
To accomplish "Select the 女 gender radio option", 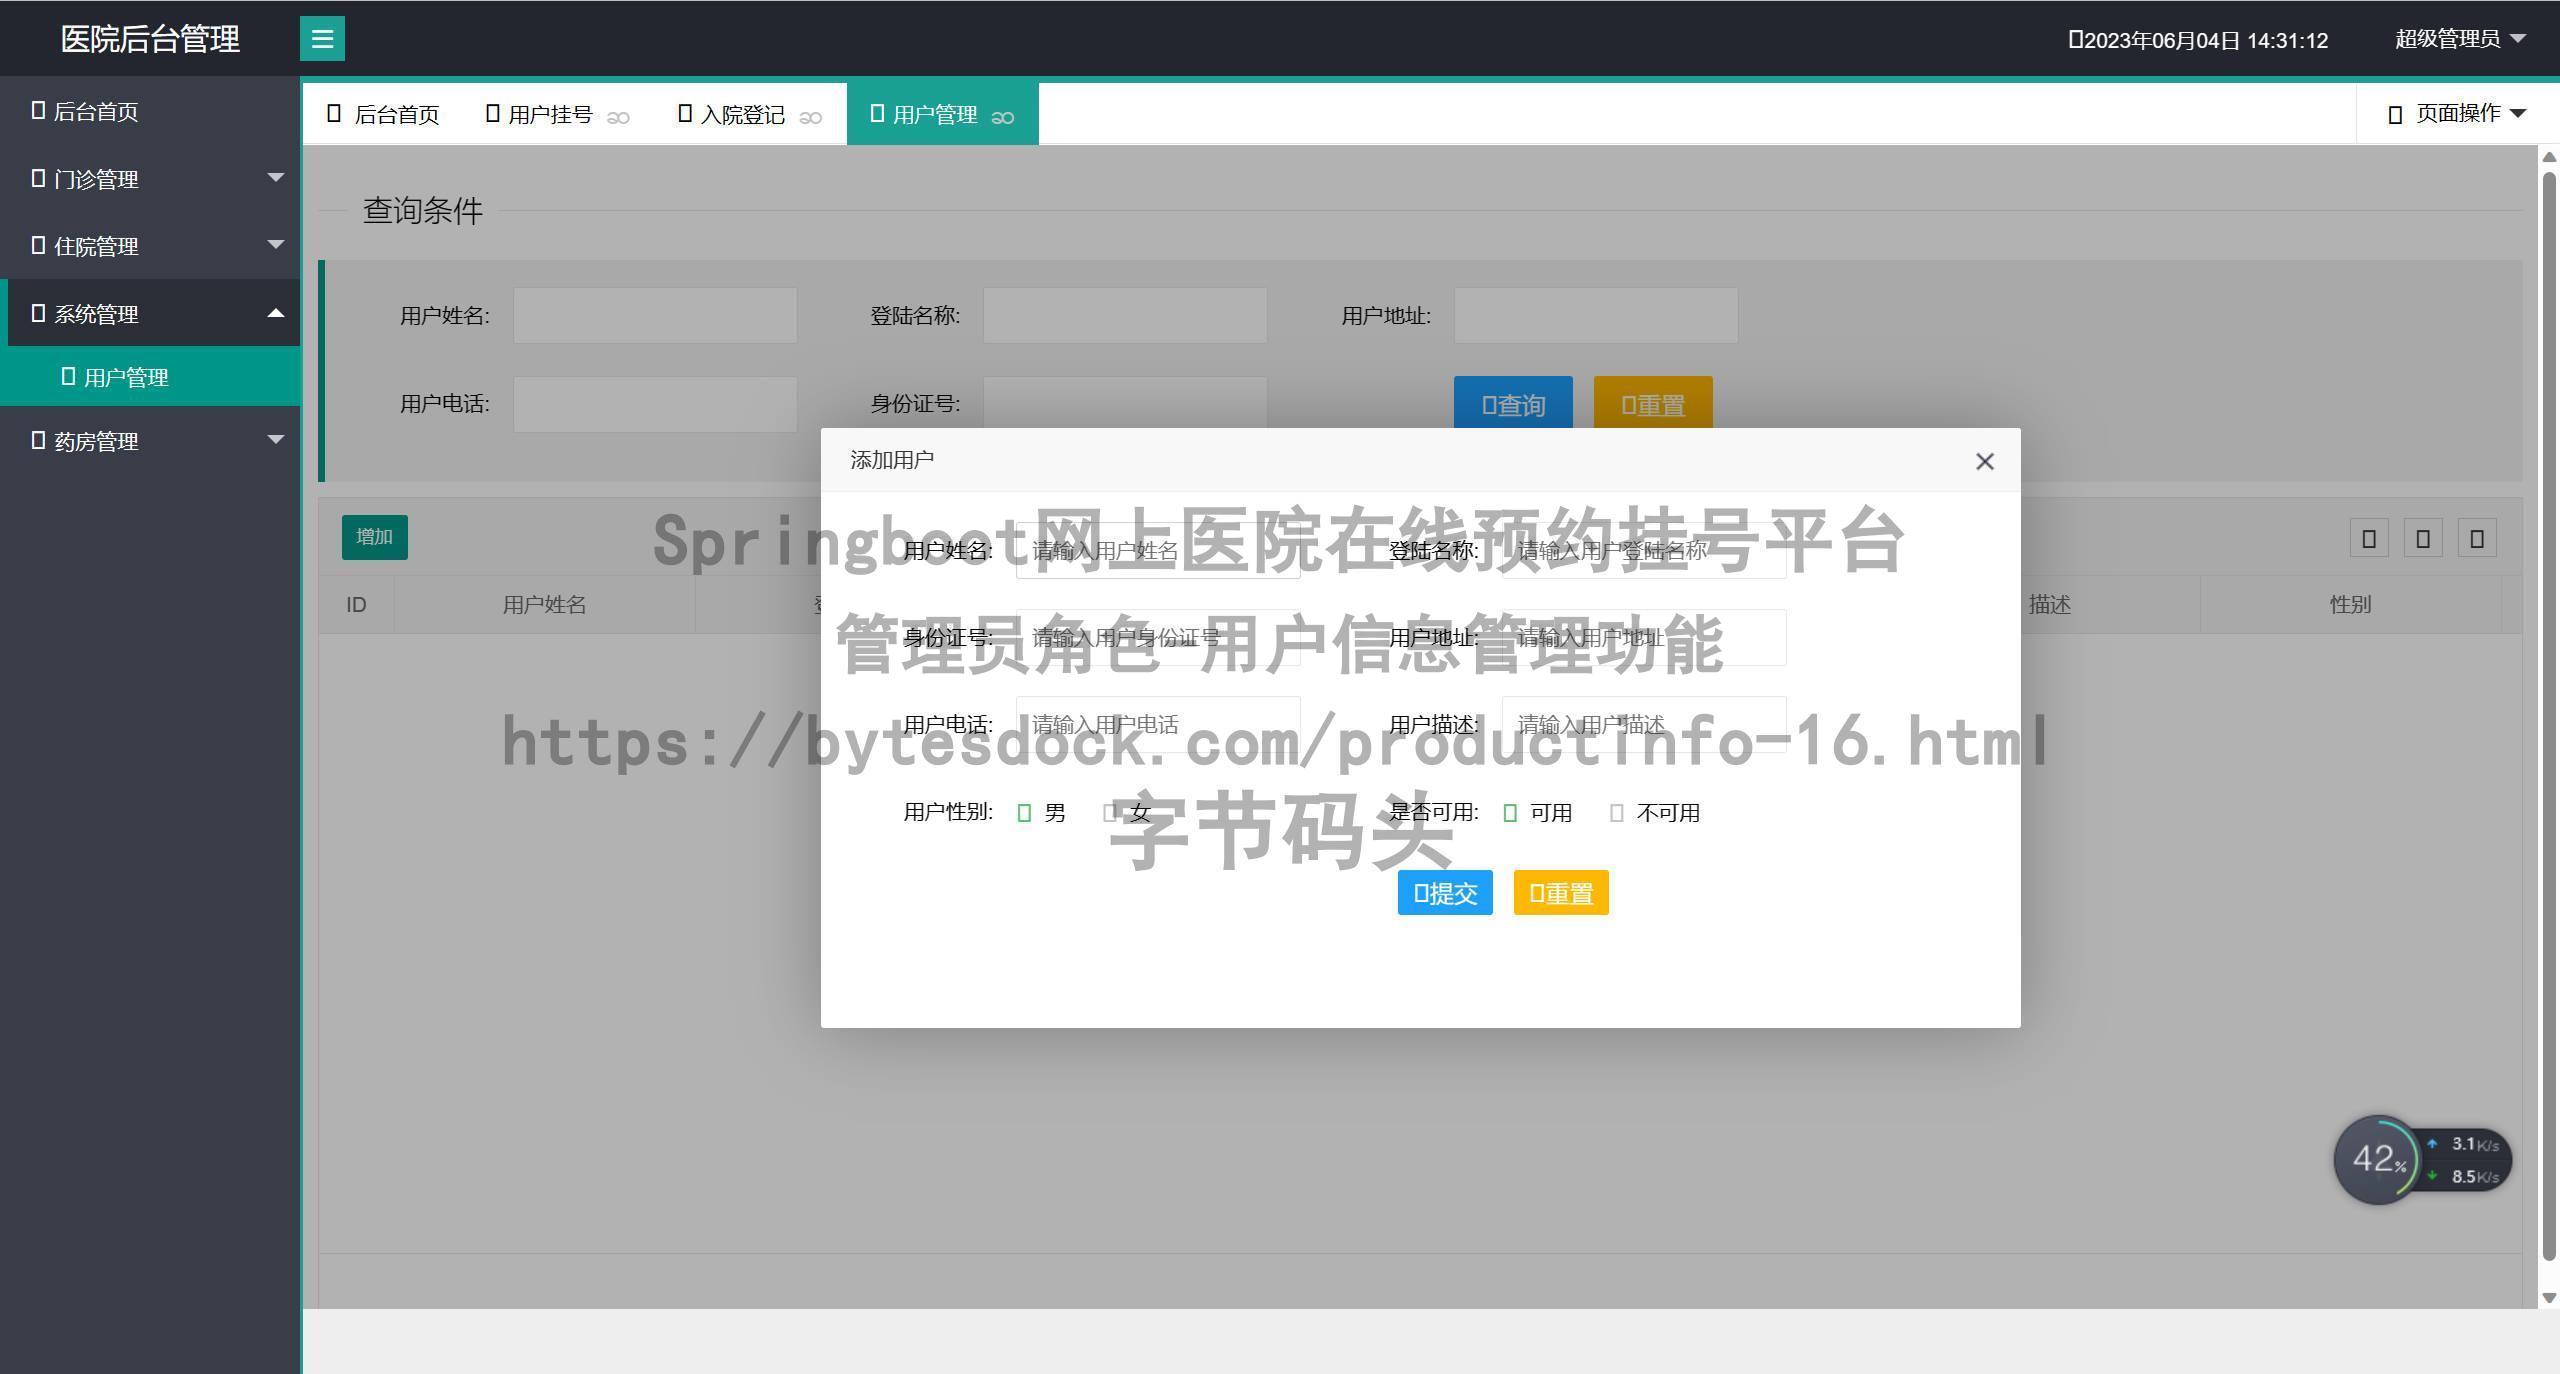I will click(1127, 813).
